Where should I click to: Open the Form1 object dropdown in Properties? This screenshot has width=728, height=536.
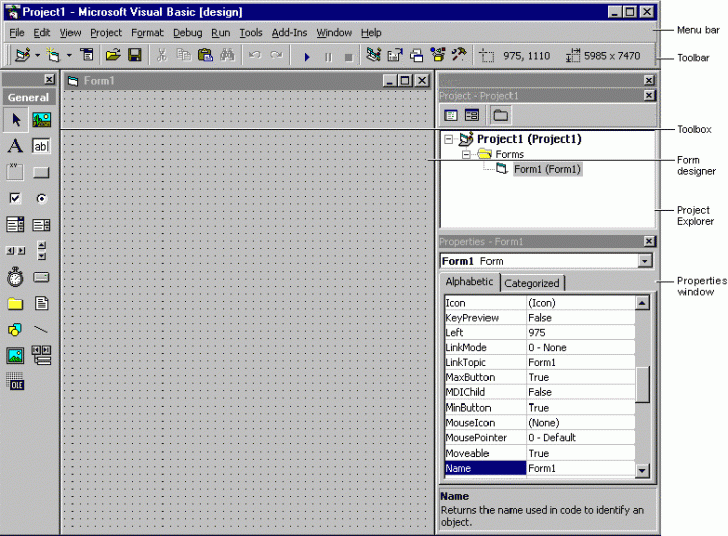[645, 261]
